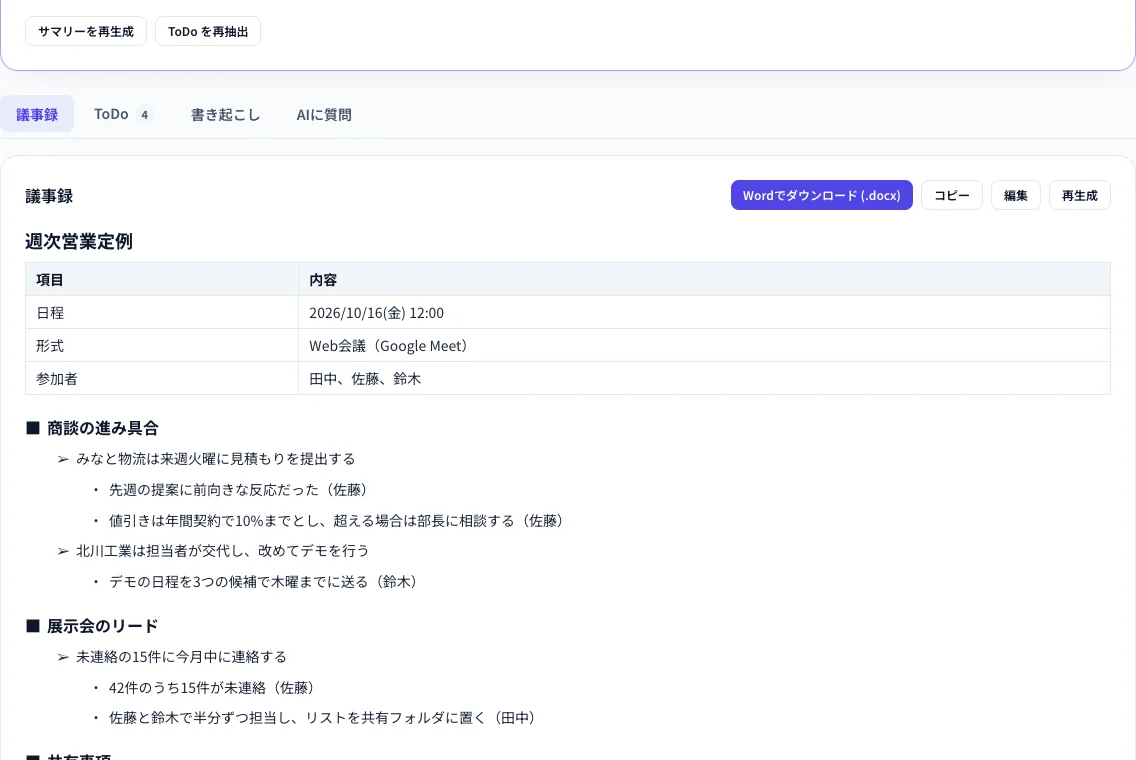Click the bullet 42件のうち15件が未連絡（佐藤）
This screenshot has height=760, width=1136.
coord(212,688)
